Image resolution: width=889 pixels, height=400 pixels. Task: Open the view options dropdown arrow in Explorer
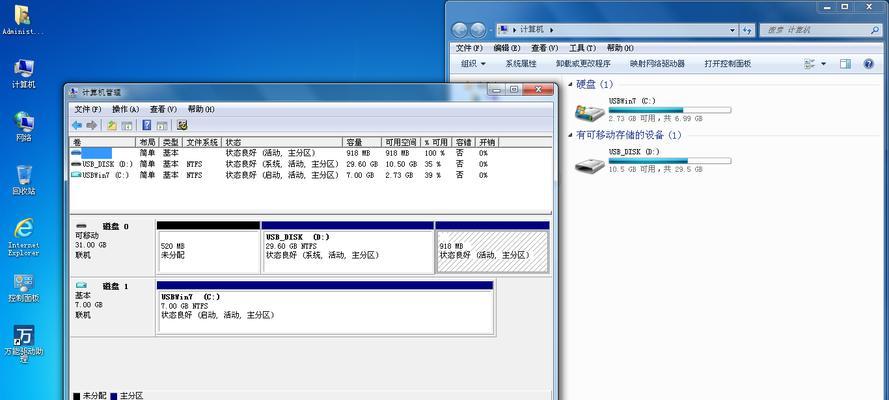[824, 64]
